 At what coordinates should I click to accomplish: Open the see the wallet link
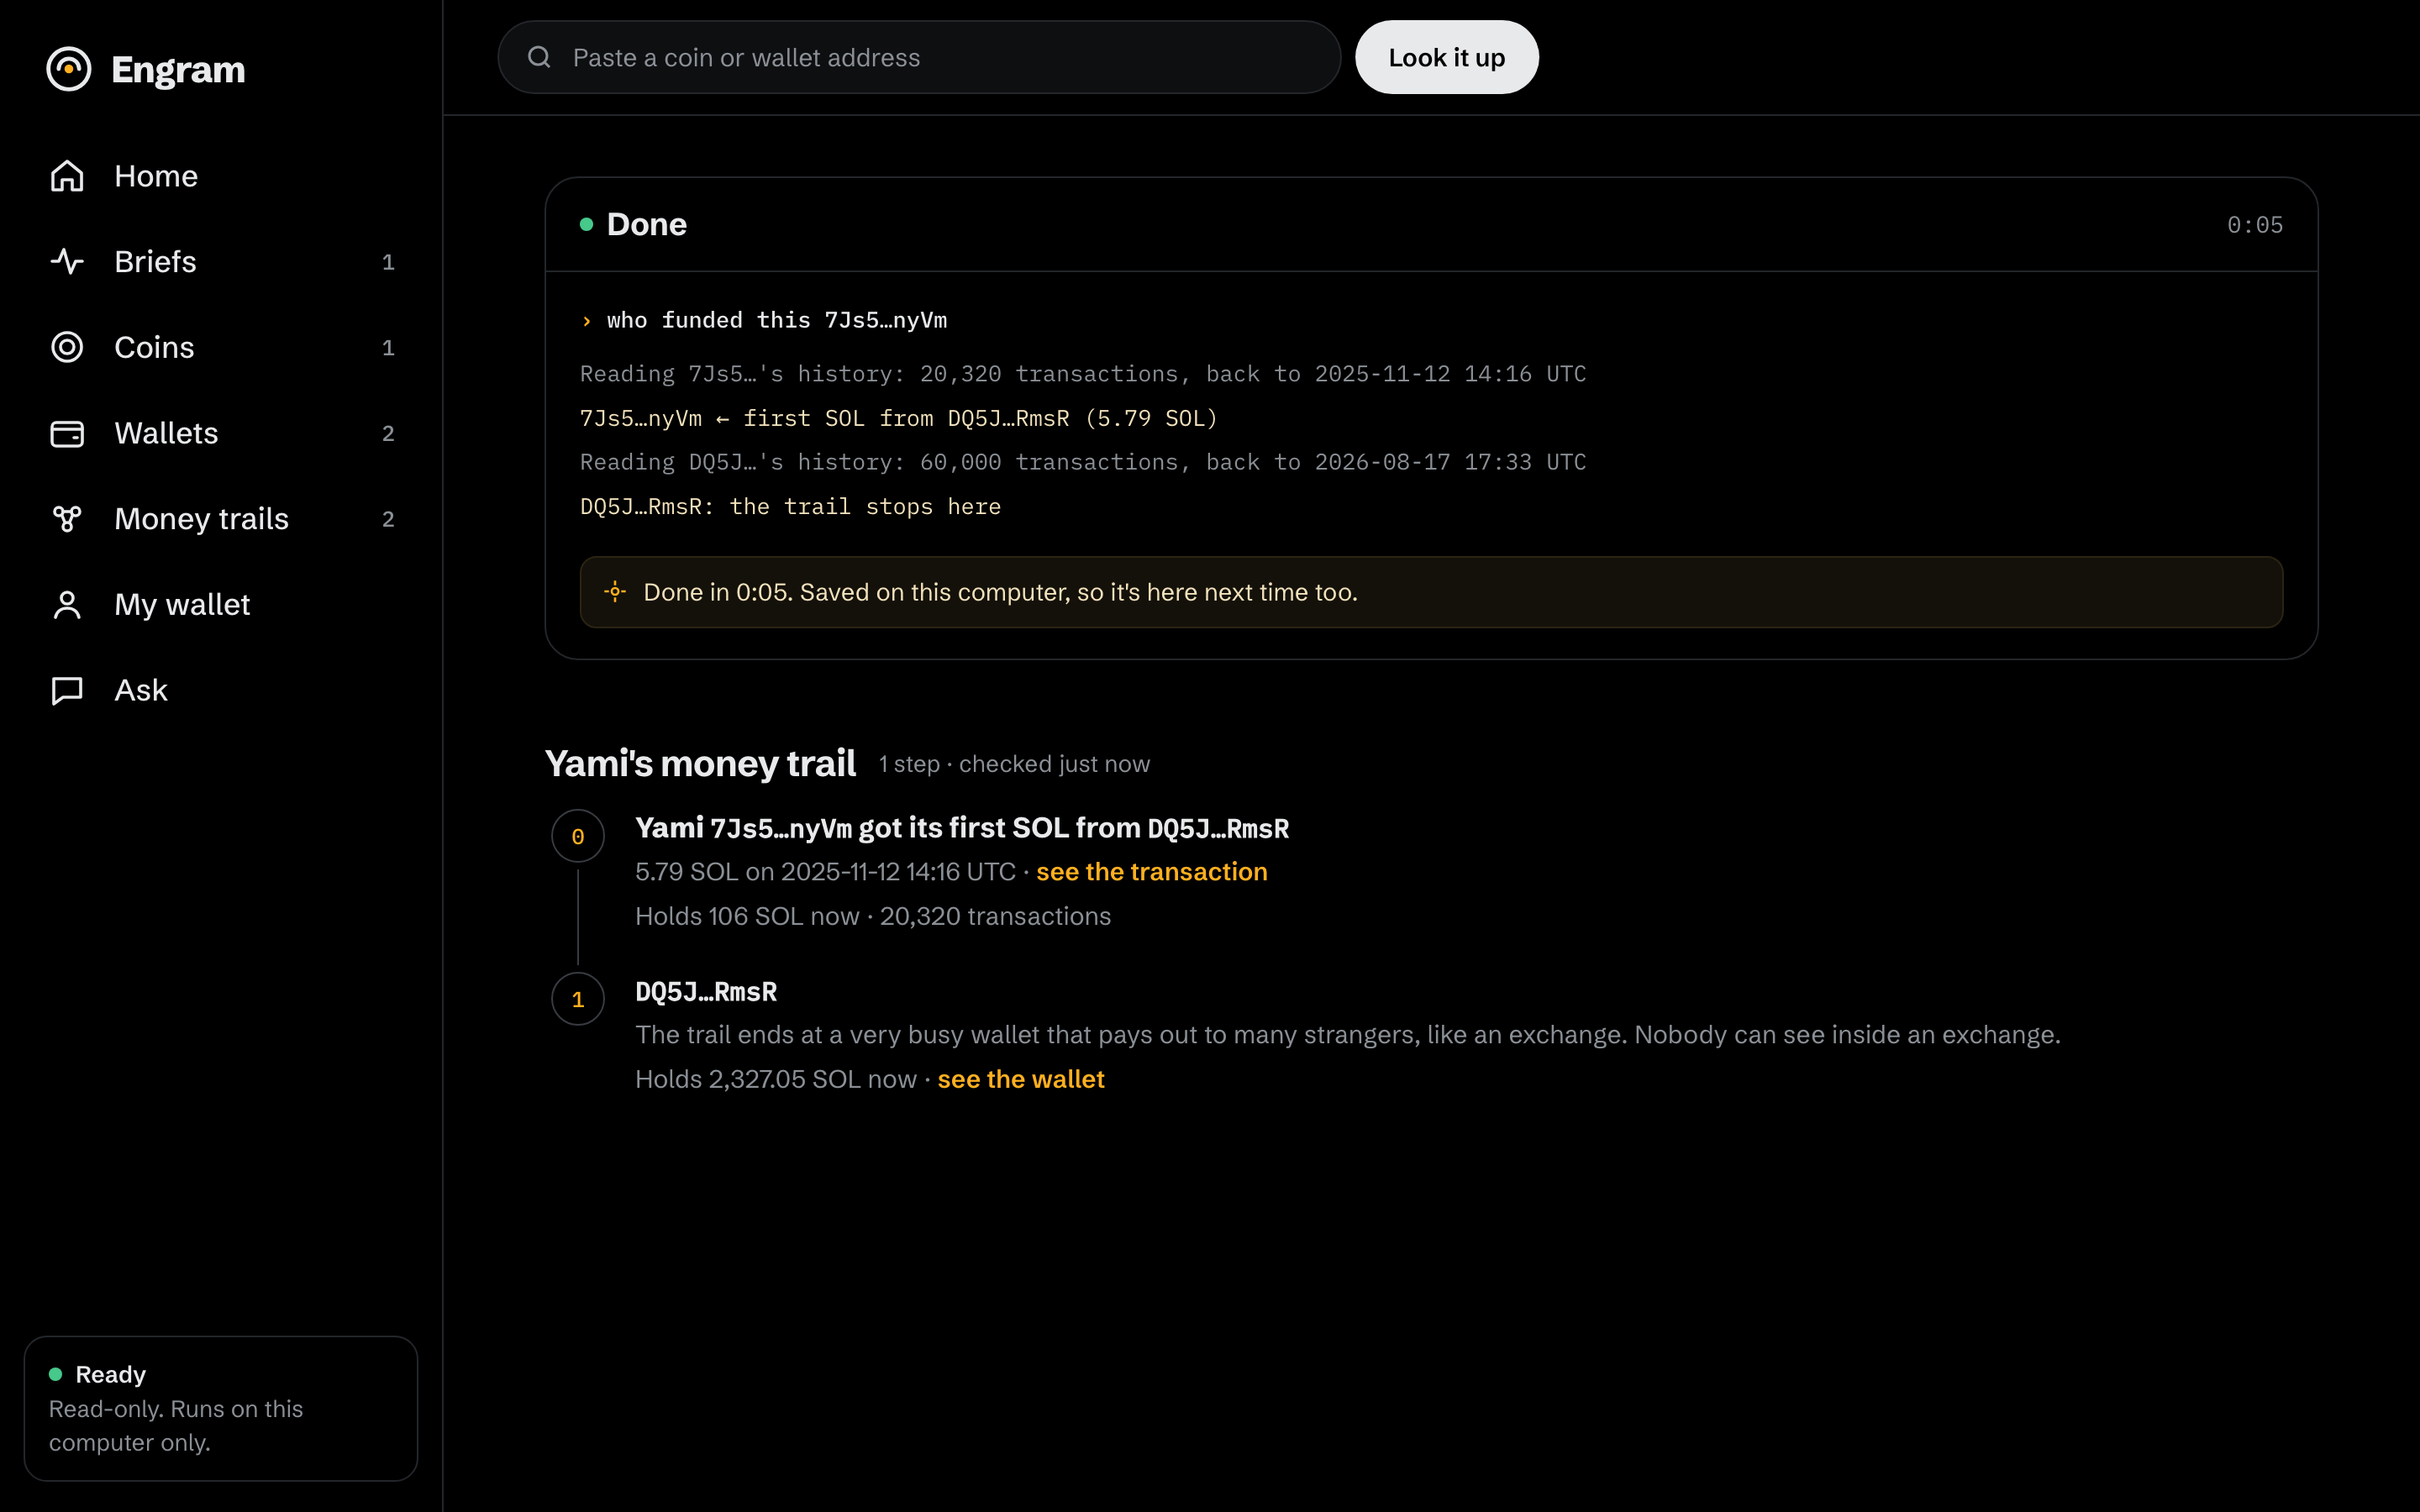1021,1079
